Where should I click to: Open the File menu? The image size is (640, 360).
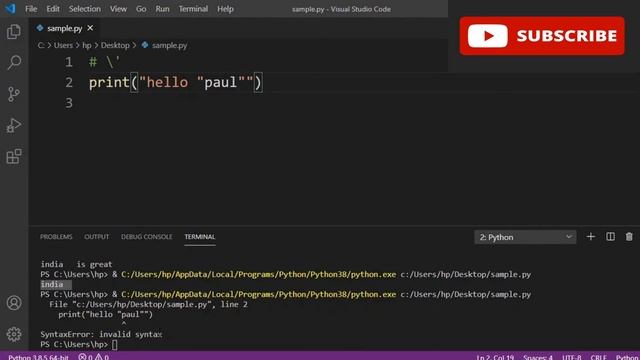coord(31,9)
